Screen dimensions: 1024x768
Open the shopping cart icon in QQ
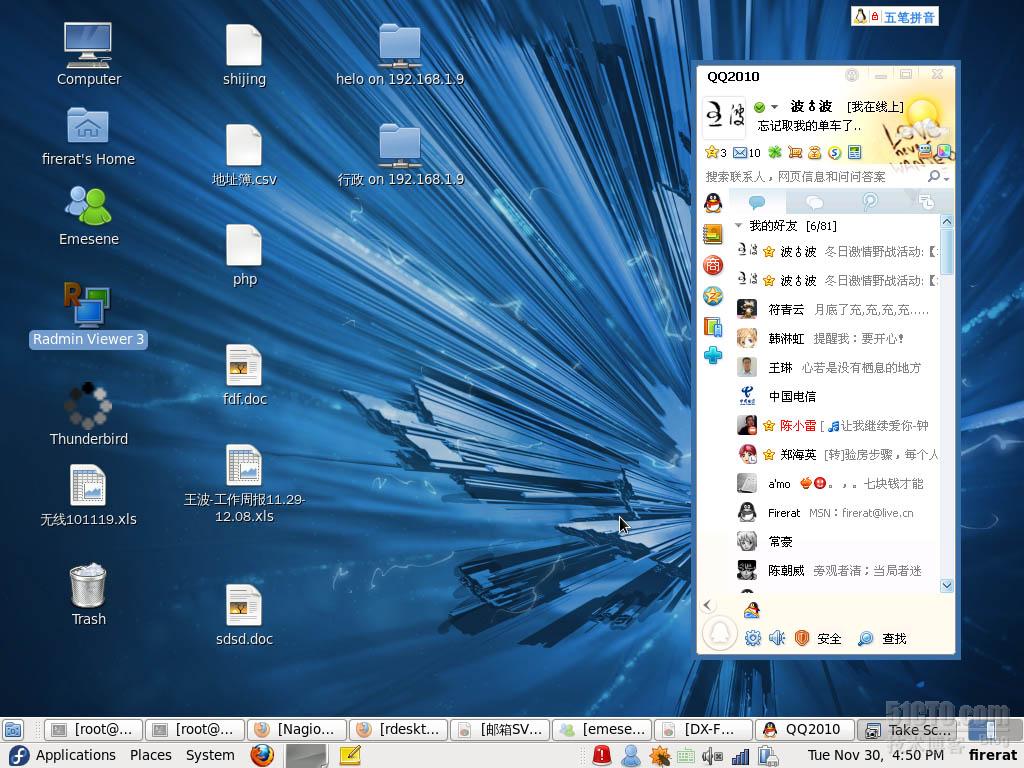click(x=795, y=153)
